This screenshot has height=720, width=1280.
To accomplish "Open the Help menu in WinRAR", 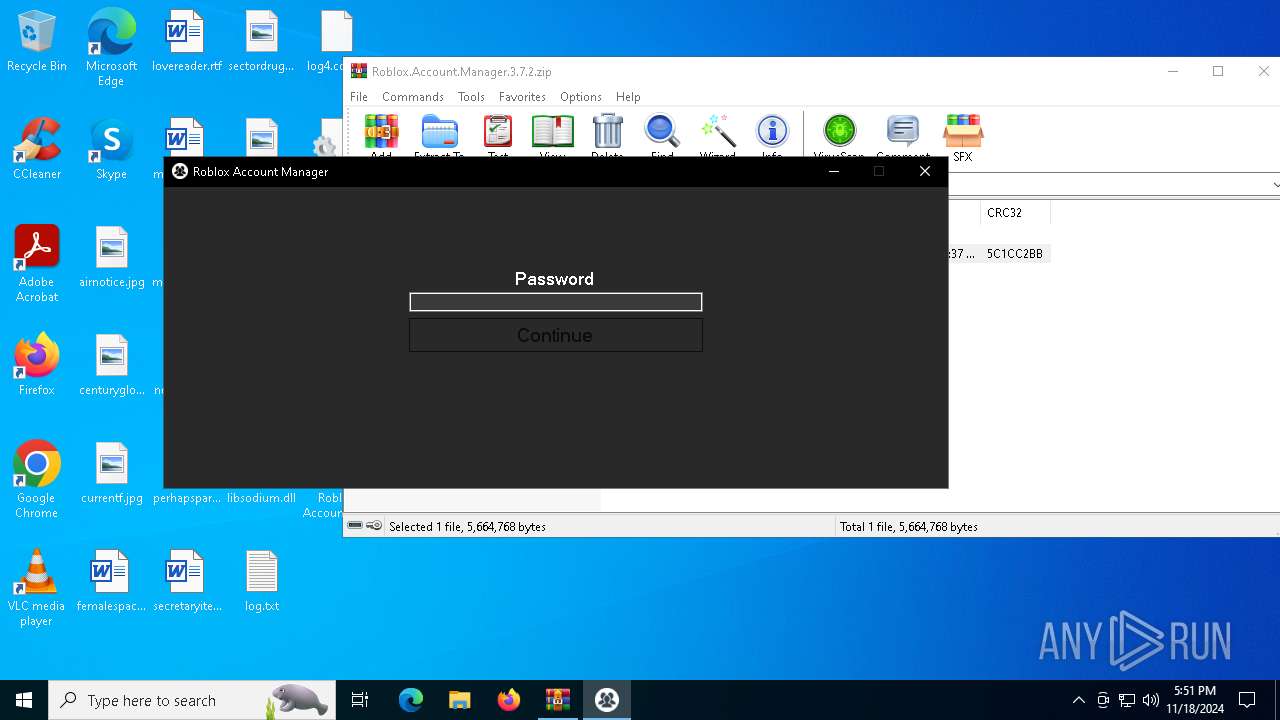I will 628,97.
